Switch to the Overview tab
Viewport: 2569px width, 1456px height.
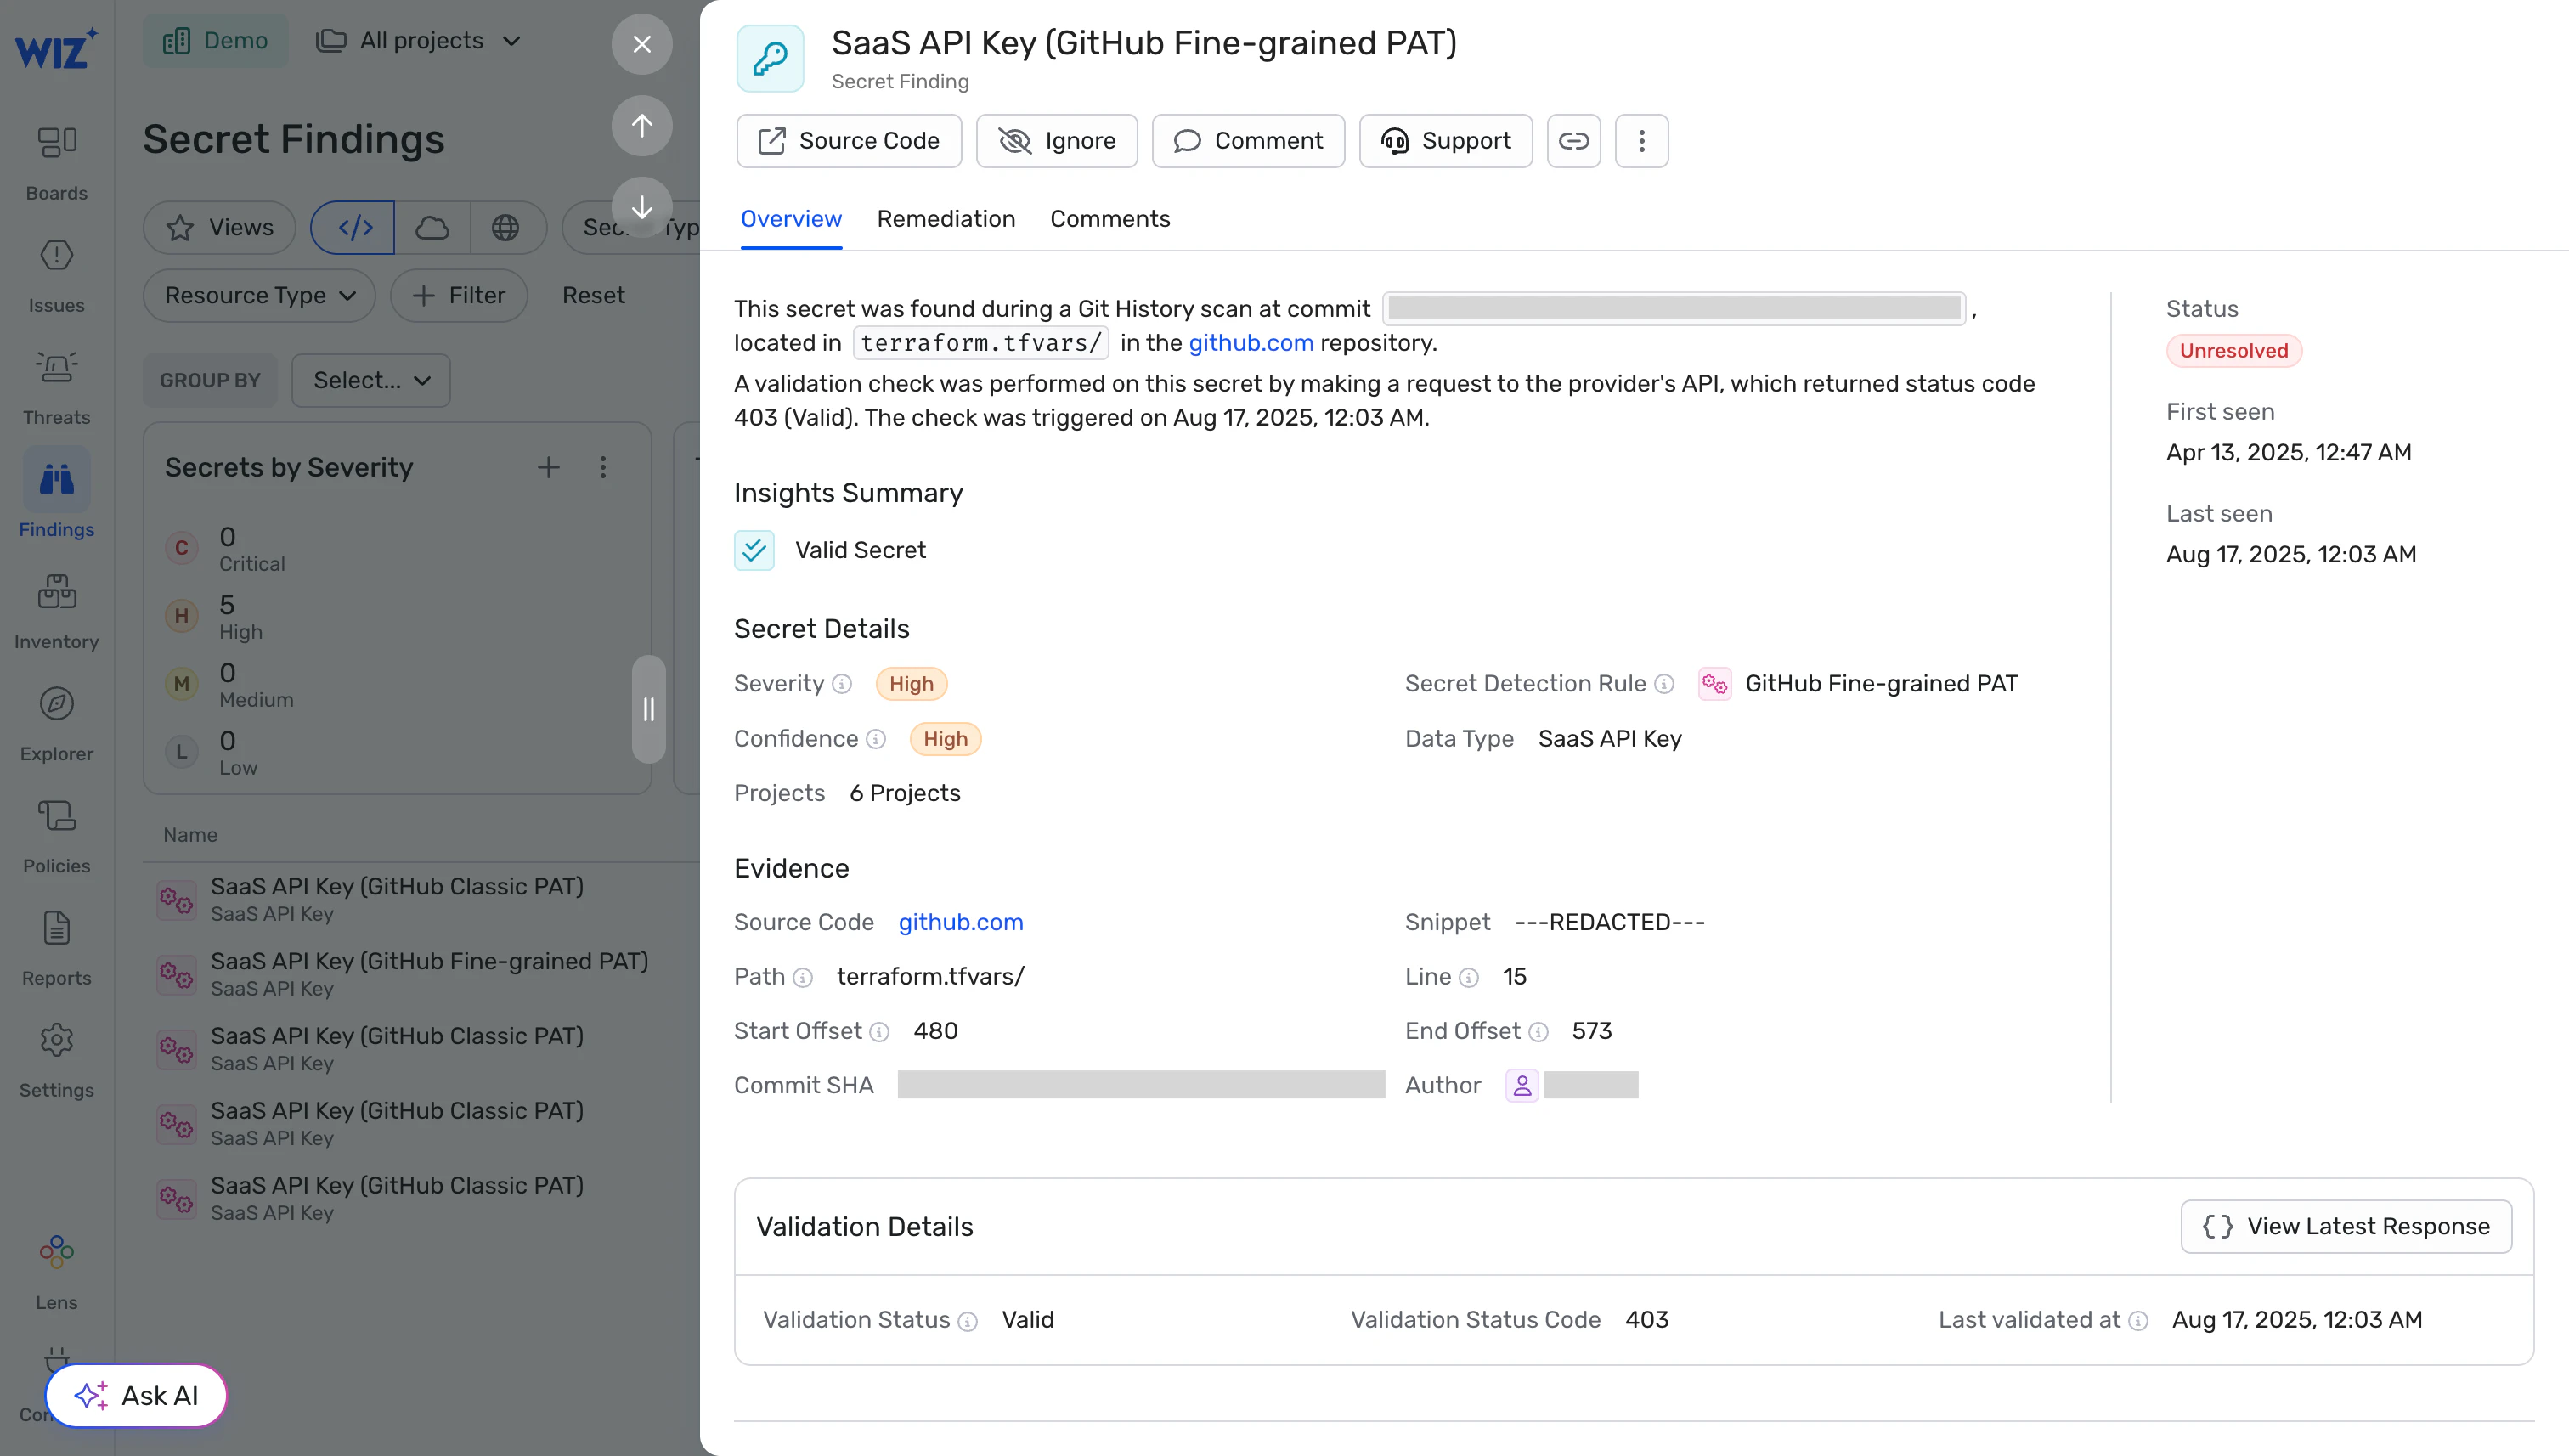pos(790,218)
